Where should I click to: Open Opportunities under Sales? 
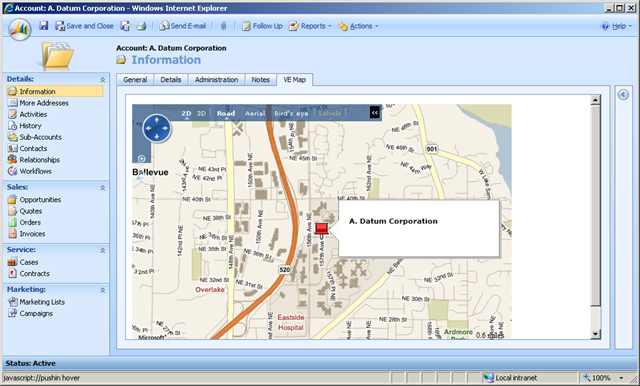point(35,200)
